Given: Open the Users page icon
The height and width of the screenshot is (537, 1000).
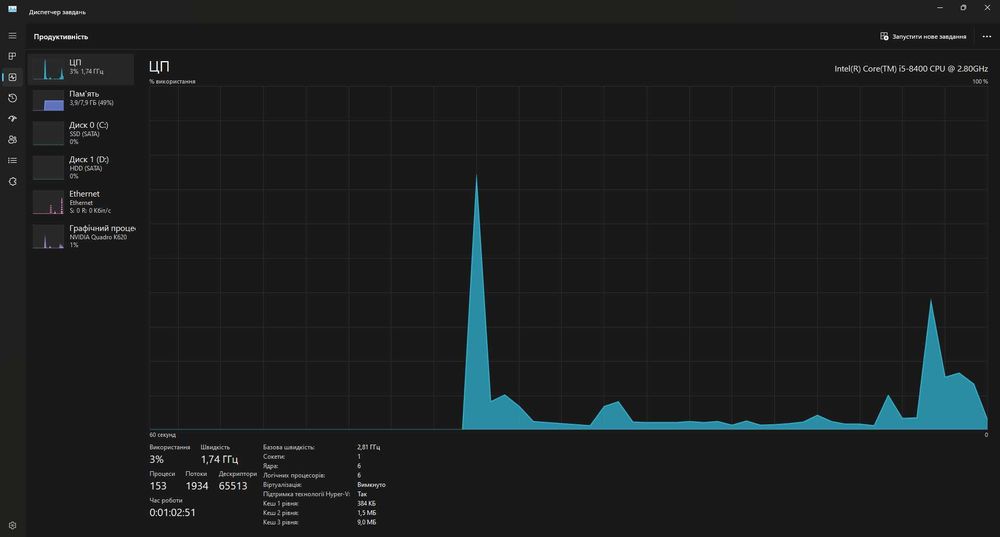Looking at the screenshot, I should 12,140.
